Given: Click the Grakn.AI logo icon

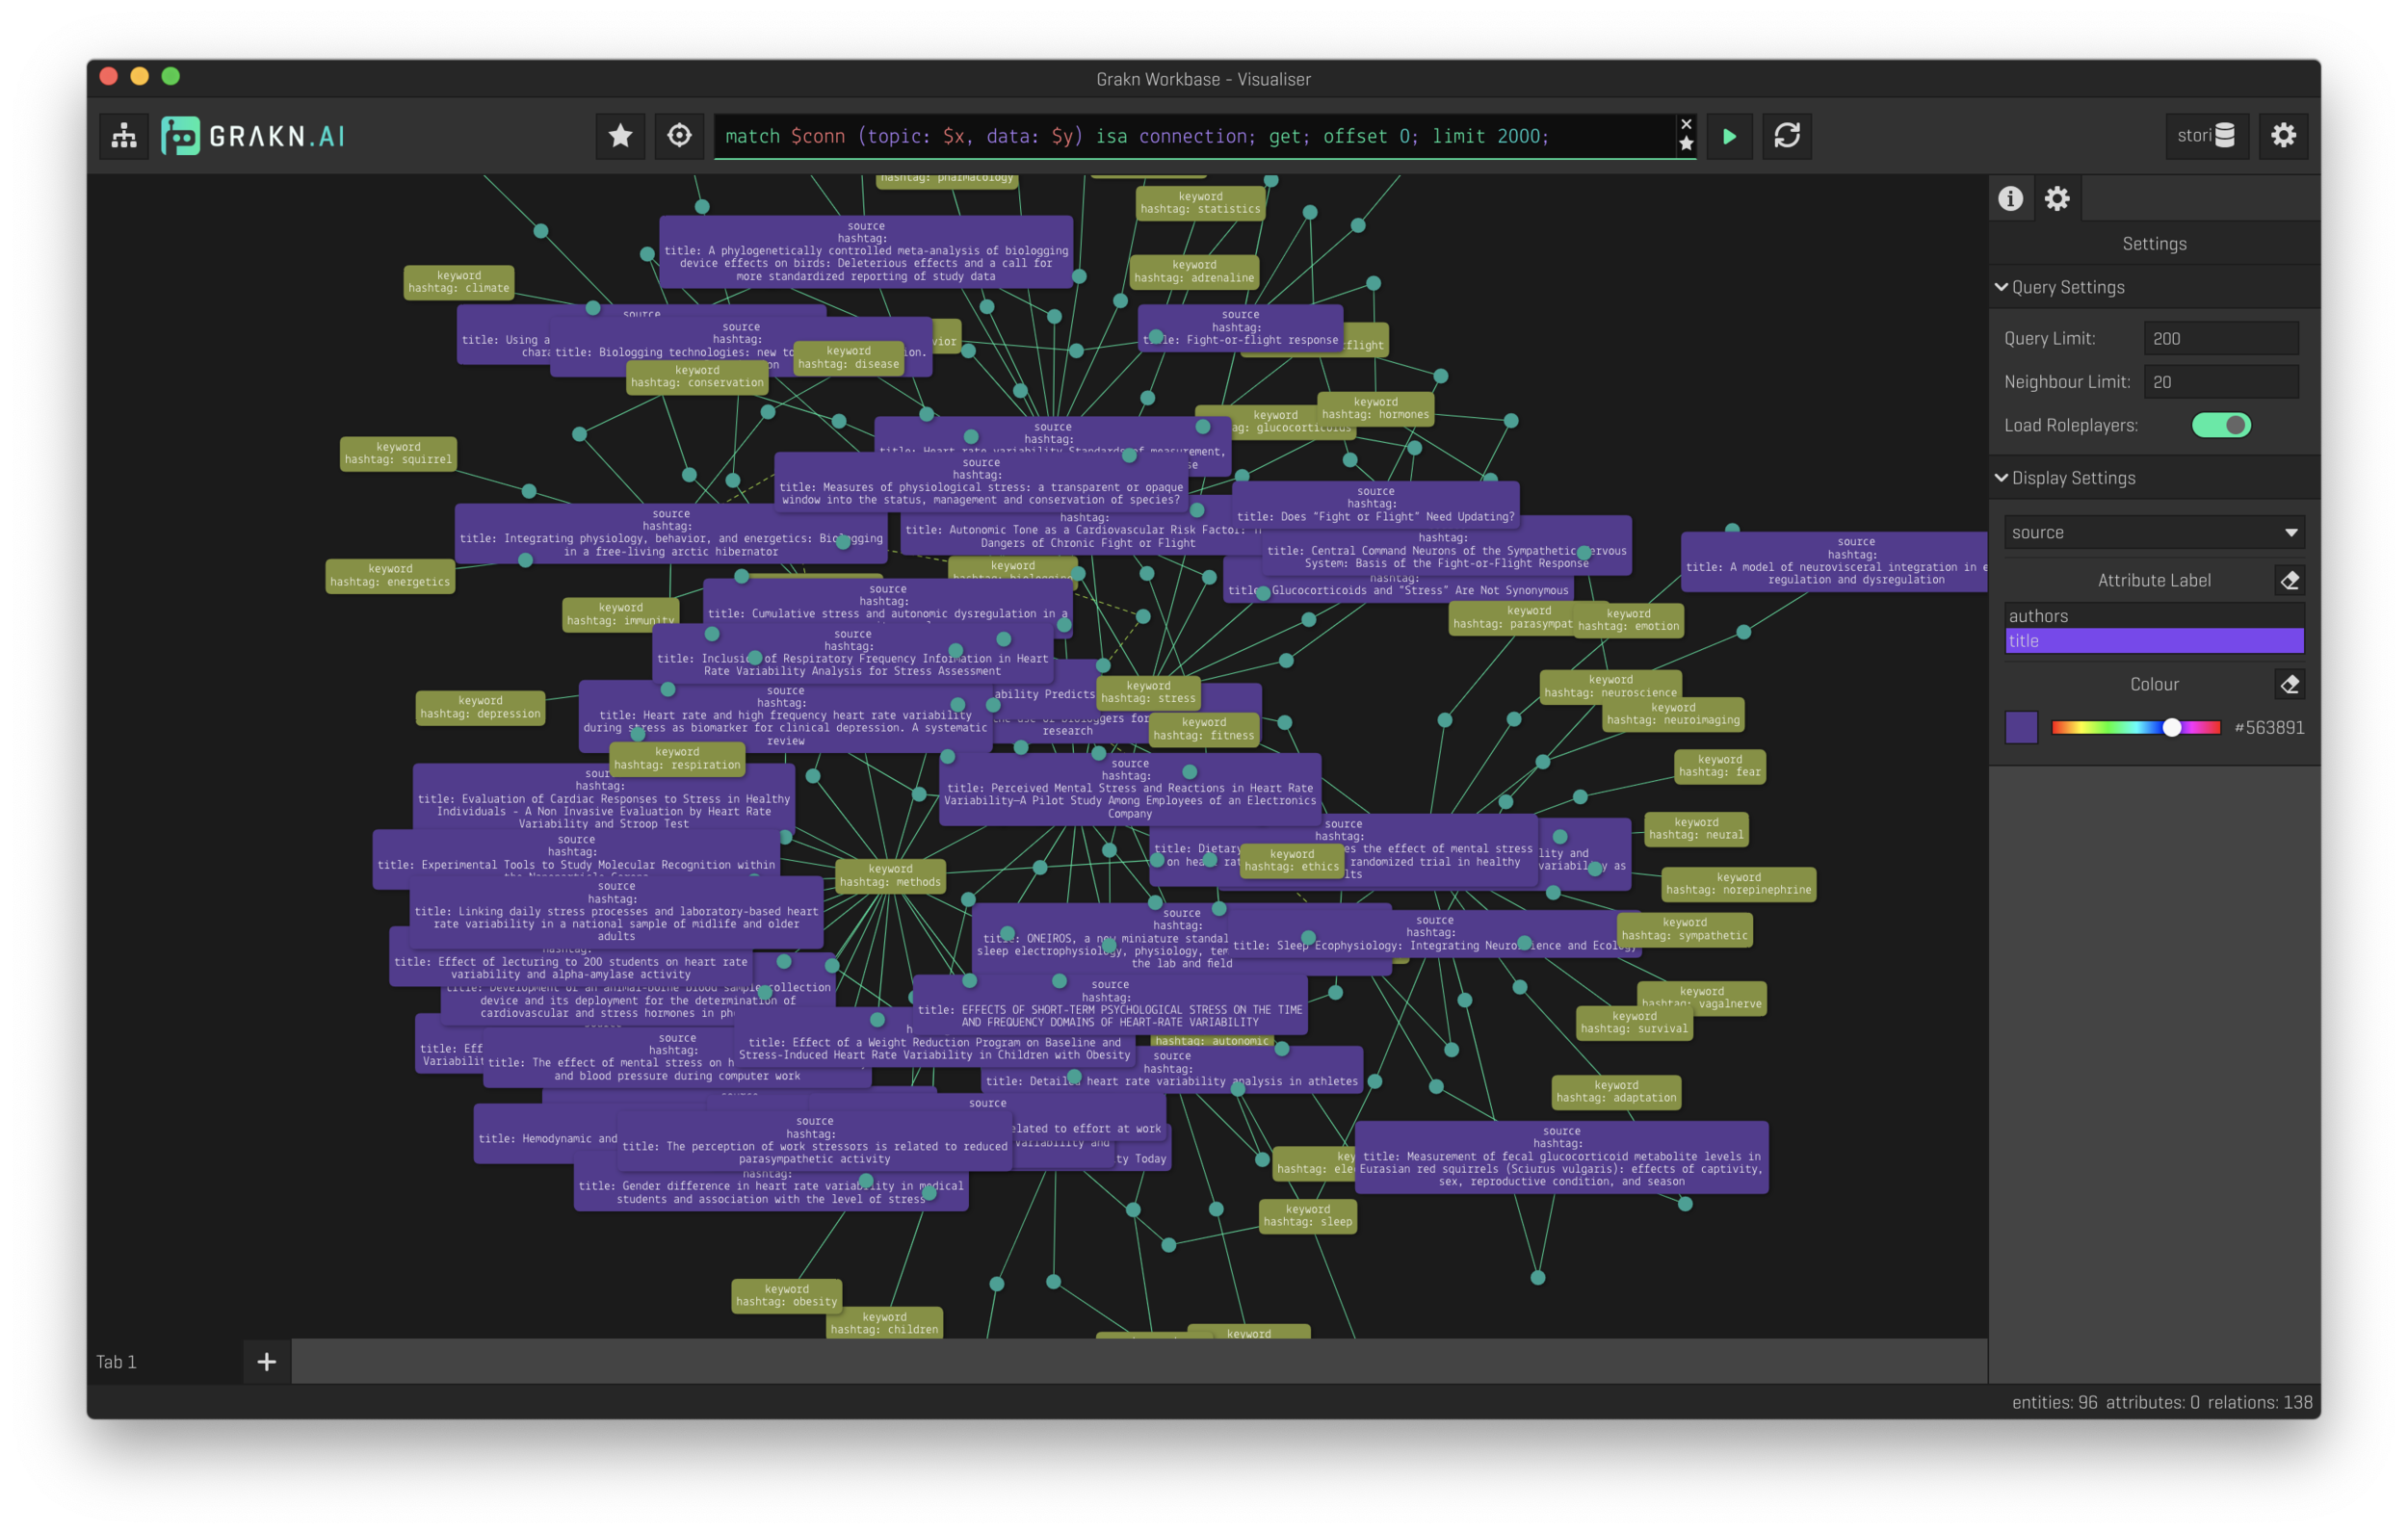Looking at the screenshot, I should click(186, 134).
